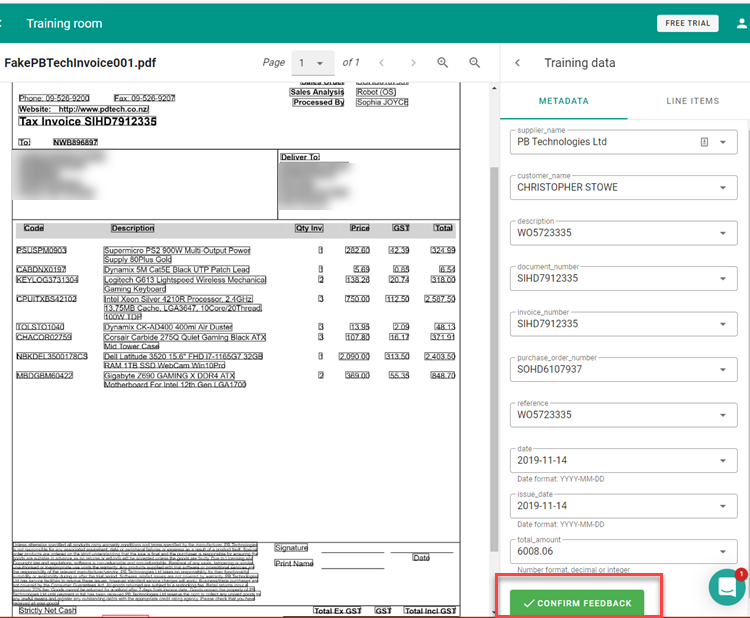Open the issue_date dropdown arrow
This screenshot has height=618, width=750.
[723, 506]
